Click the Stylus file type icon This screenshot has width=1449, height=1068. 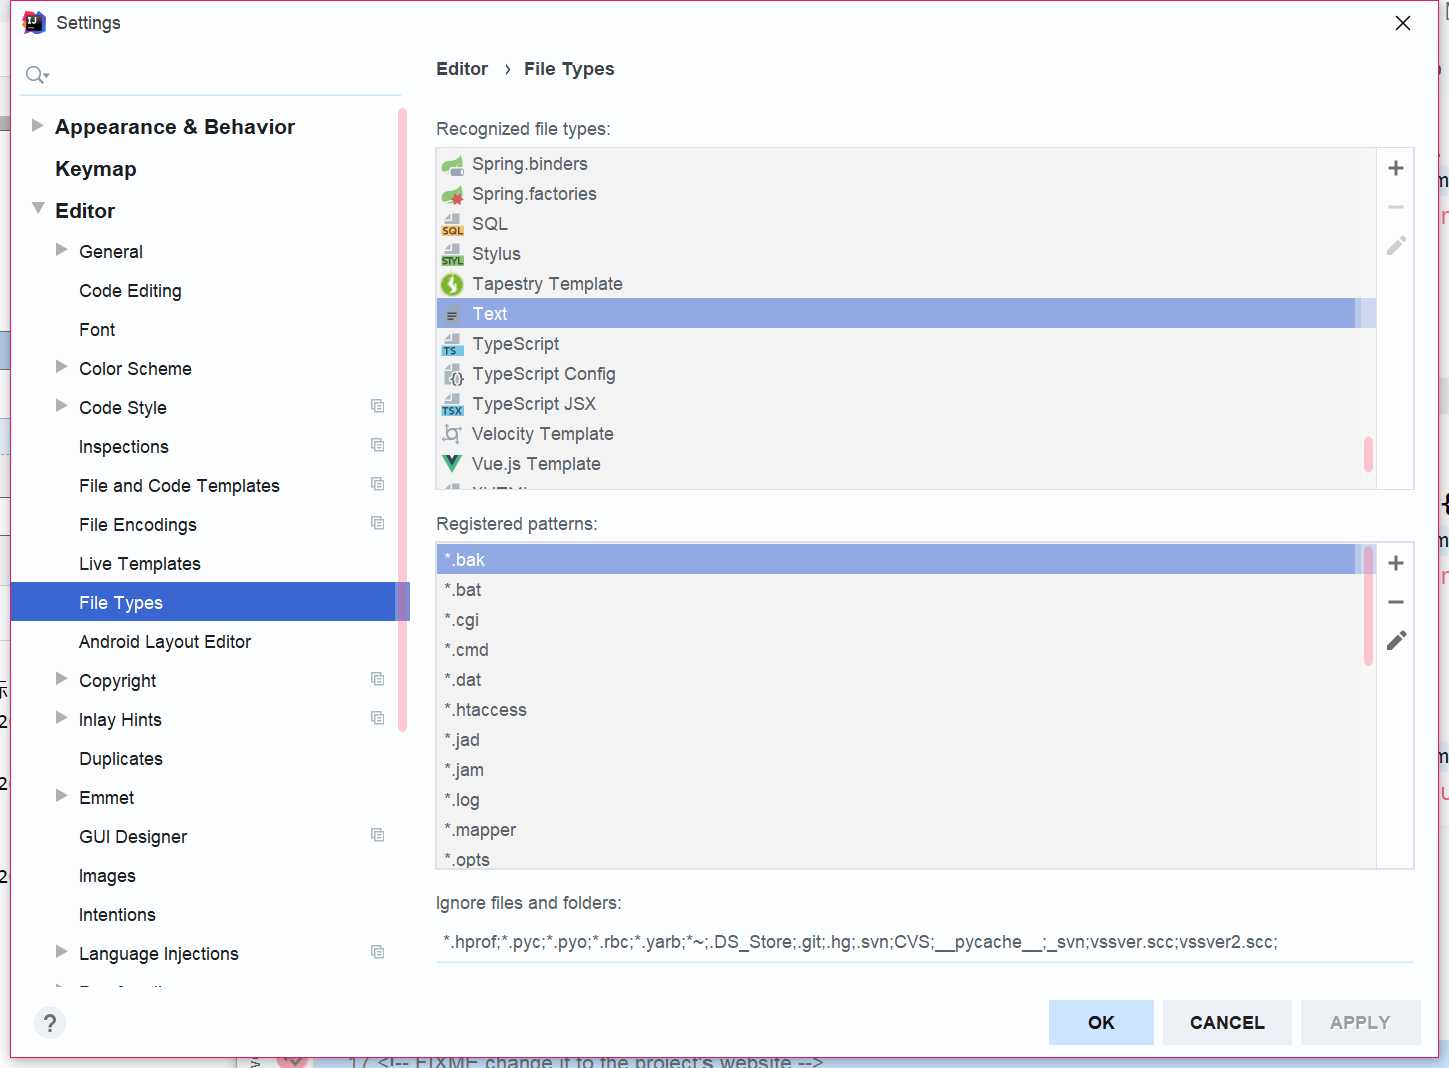[452, 255]
